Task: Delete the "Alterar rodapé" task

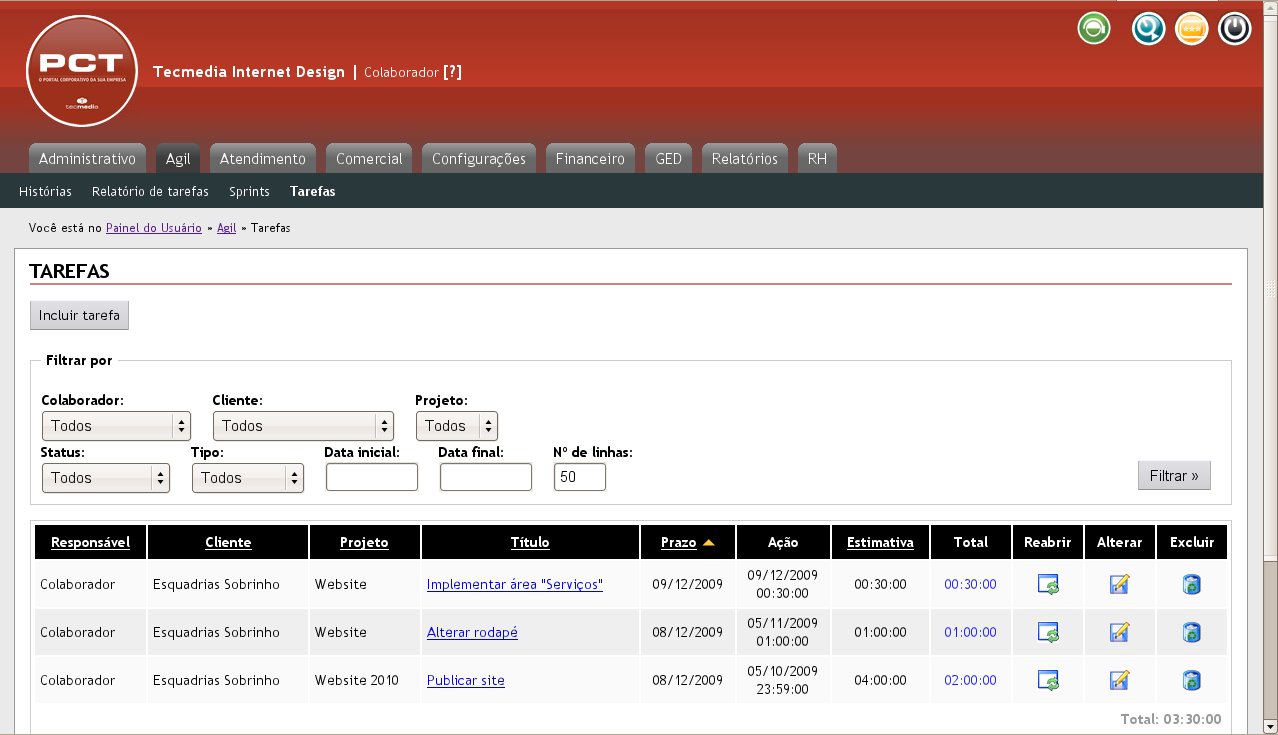Action: tap(1191, 632)
